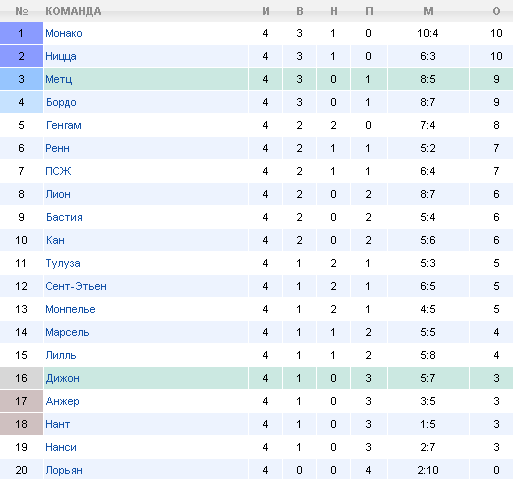Screen dimensions: 513x479
Task: Select the Бастия team link
Action: click(64, 217)
